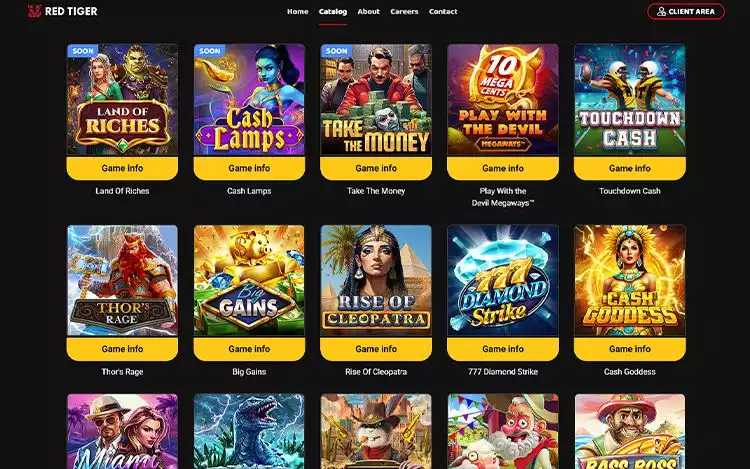Click the Red Tiger logo

pos(63,11)
